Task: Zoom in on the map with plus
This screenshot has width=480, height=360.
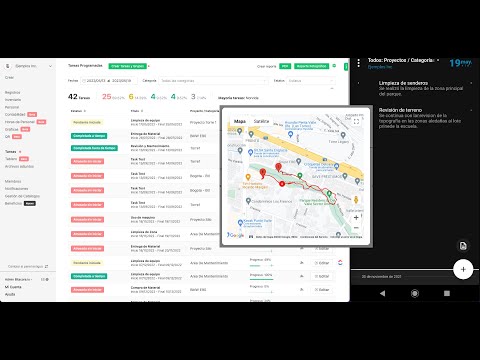Action: coord(356,218)
